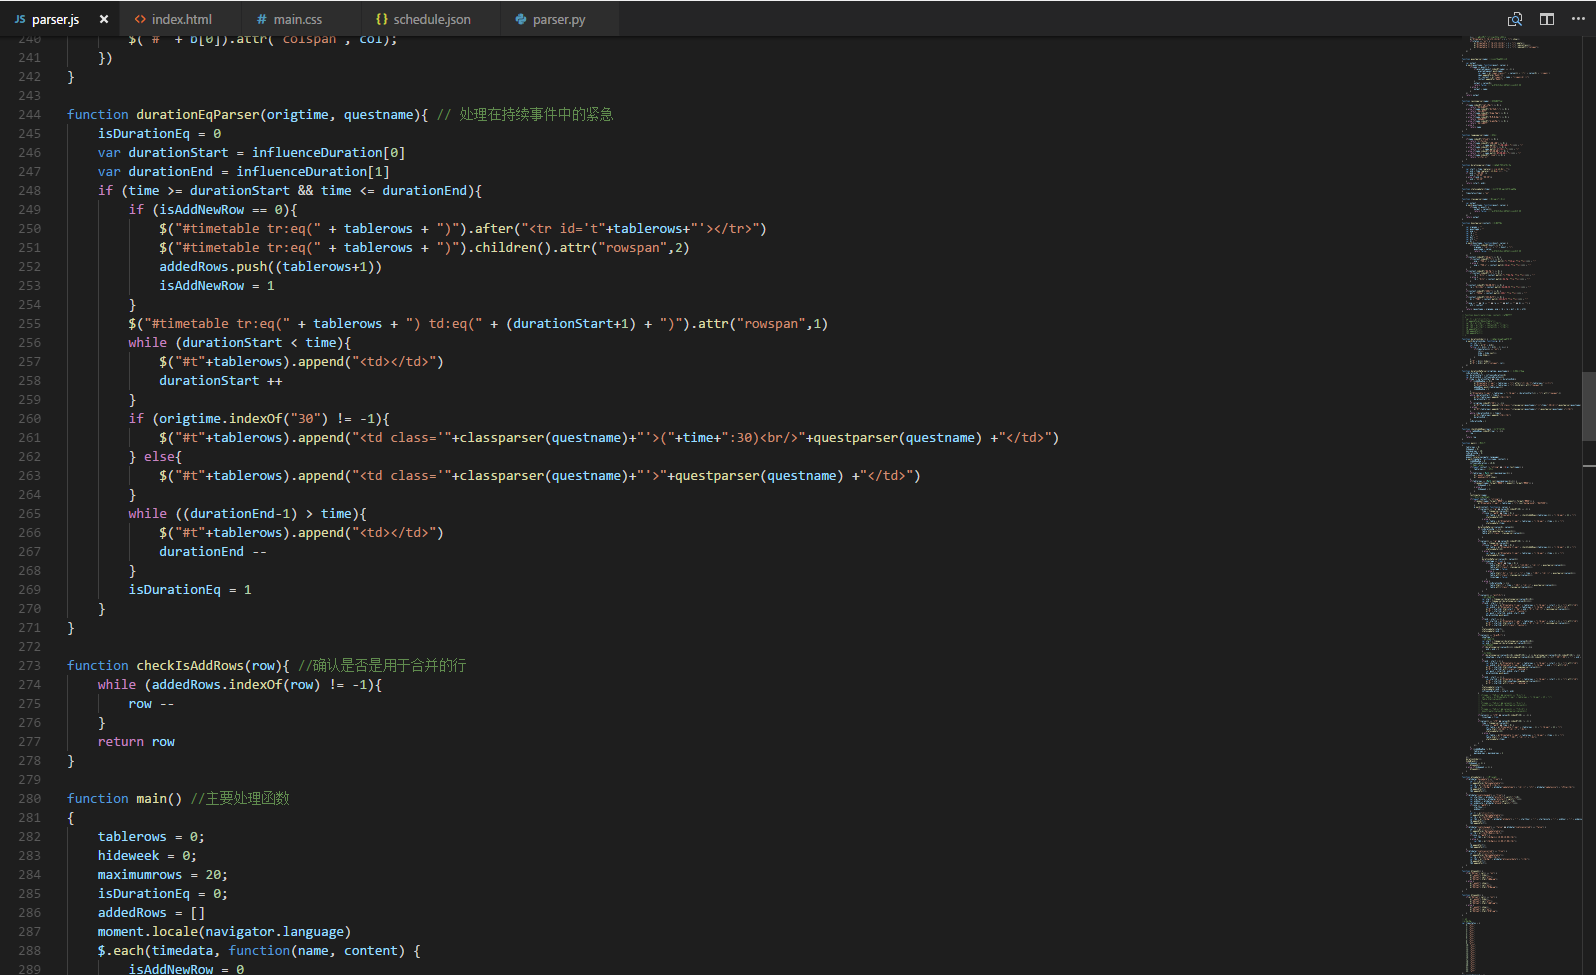Image resolution: width=1596 pixels, height=975 pixels.
Task: Select the JS icon on the parser.js tab
Action: pos(20,19)
